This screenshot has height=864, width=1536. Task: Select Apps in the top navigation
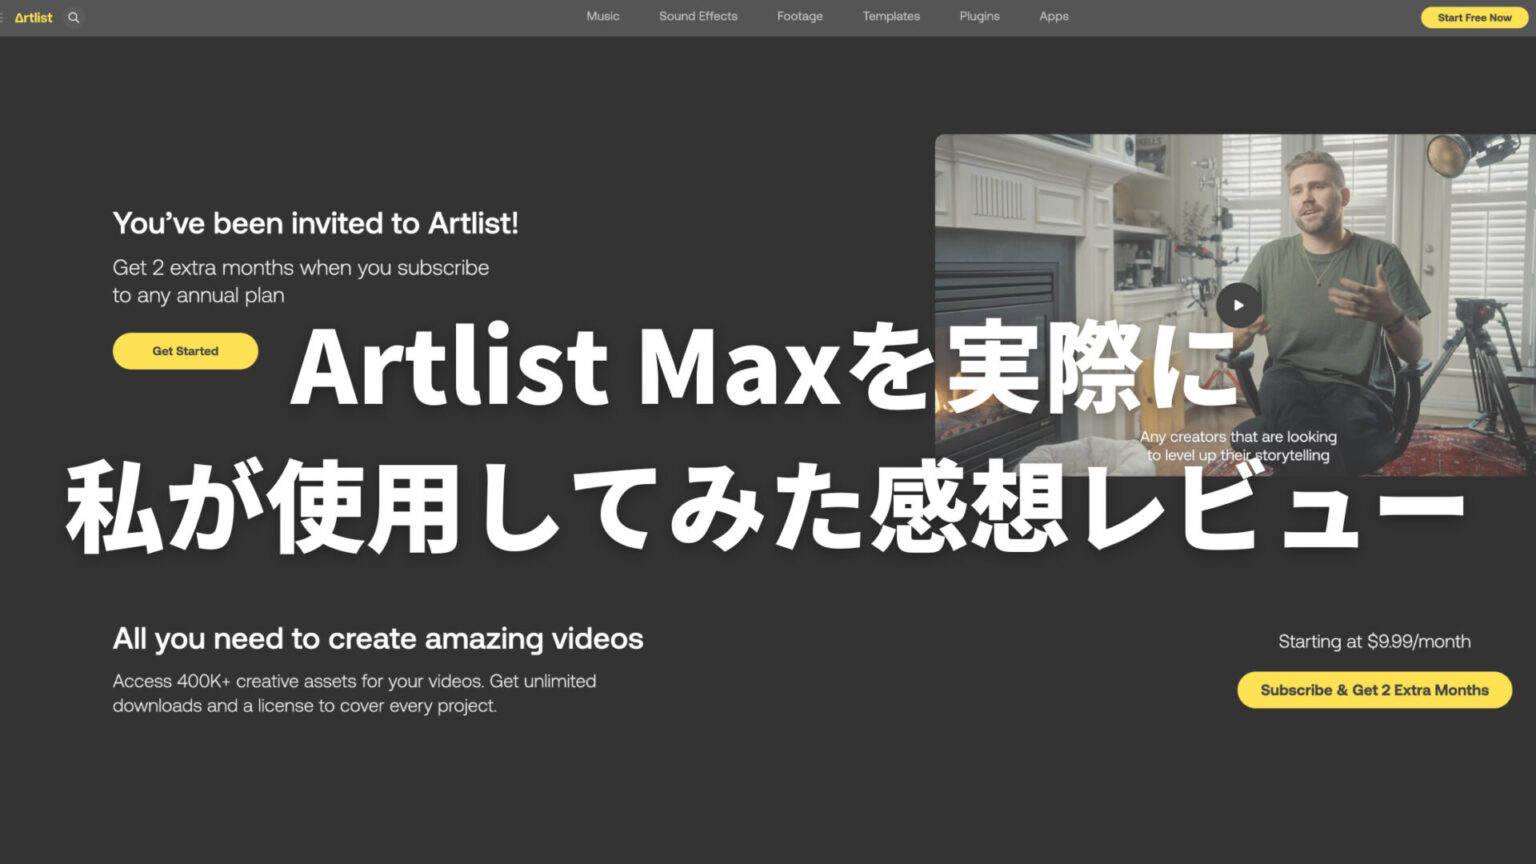pyautogui.click(x=1053, y=16)
